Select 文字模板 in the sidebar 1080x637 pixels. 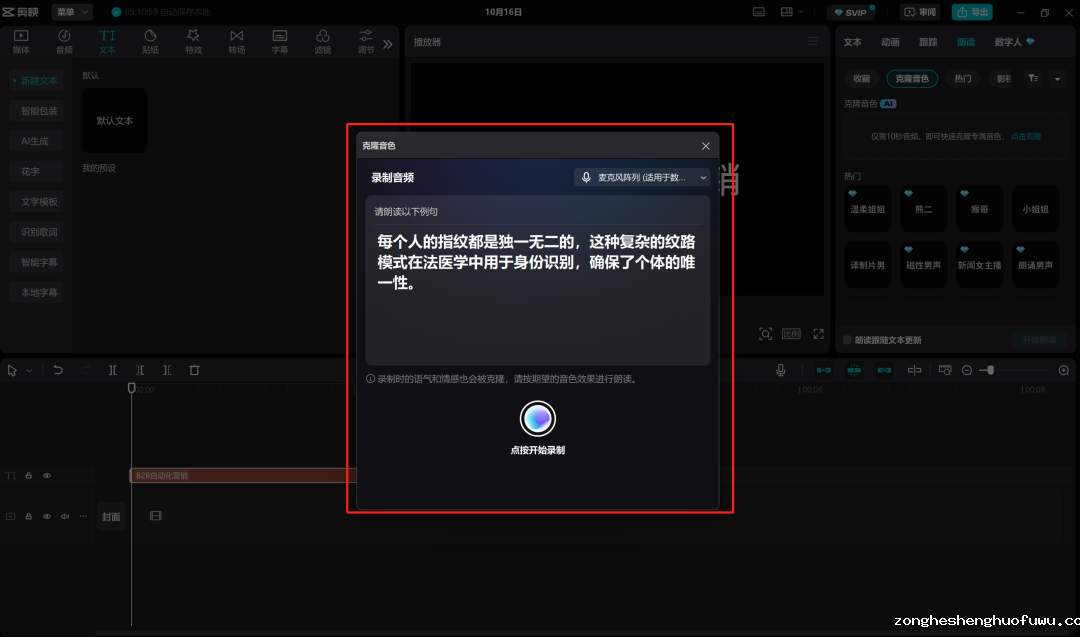point(37,202)
